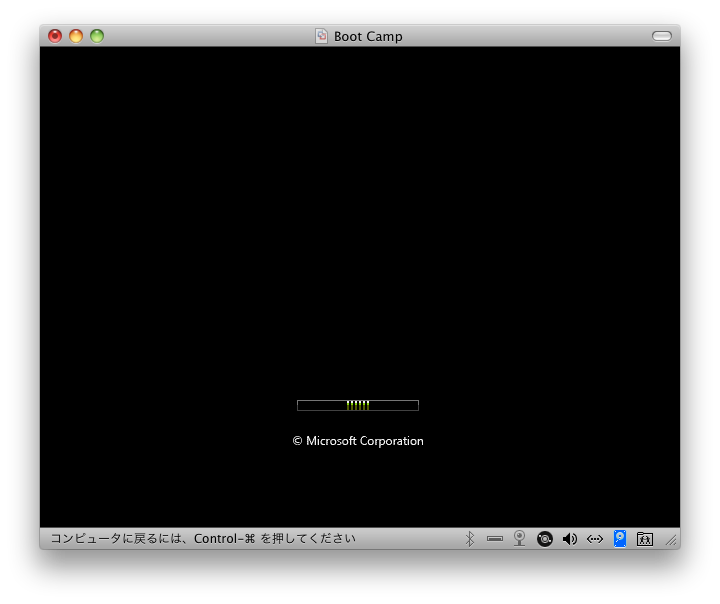Image resolution: width=720 pixels, height=604 pixels.
Task: Open the CD/DVD drive icon
Action: [545, 539]
